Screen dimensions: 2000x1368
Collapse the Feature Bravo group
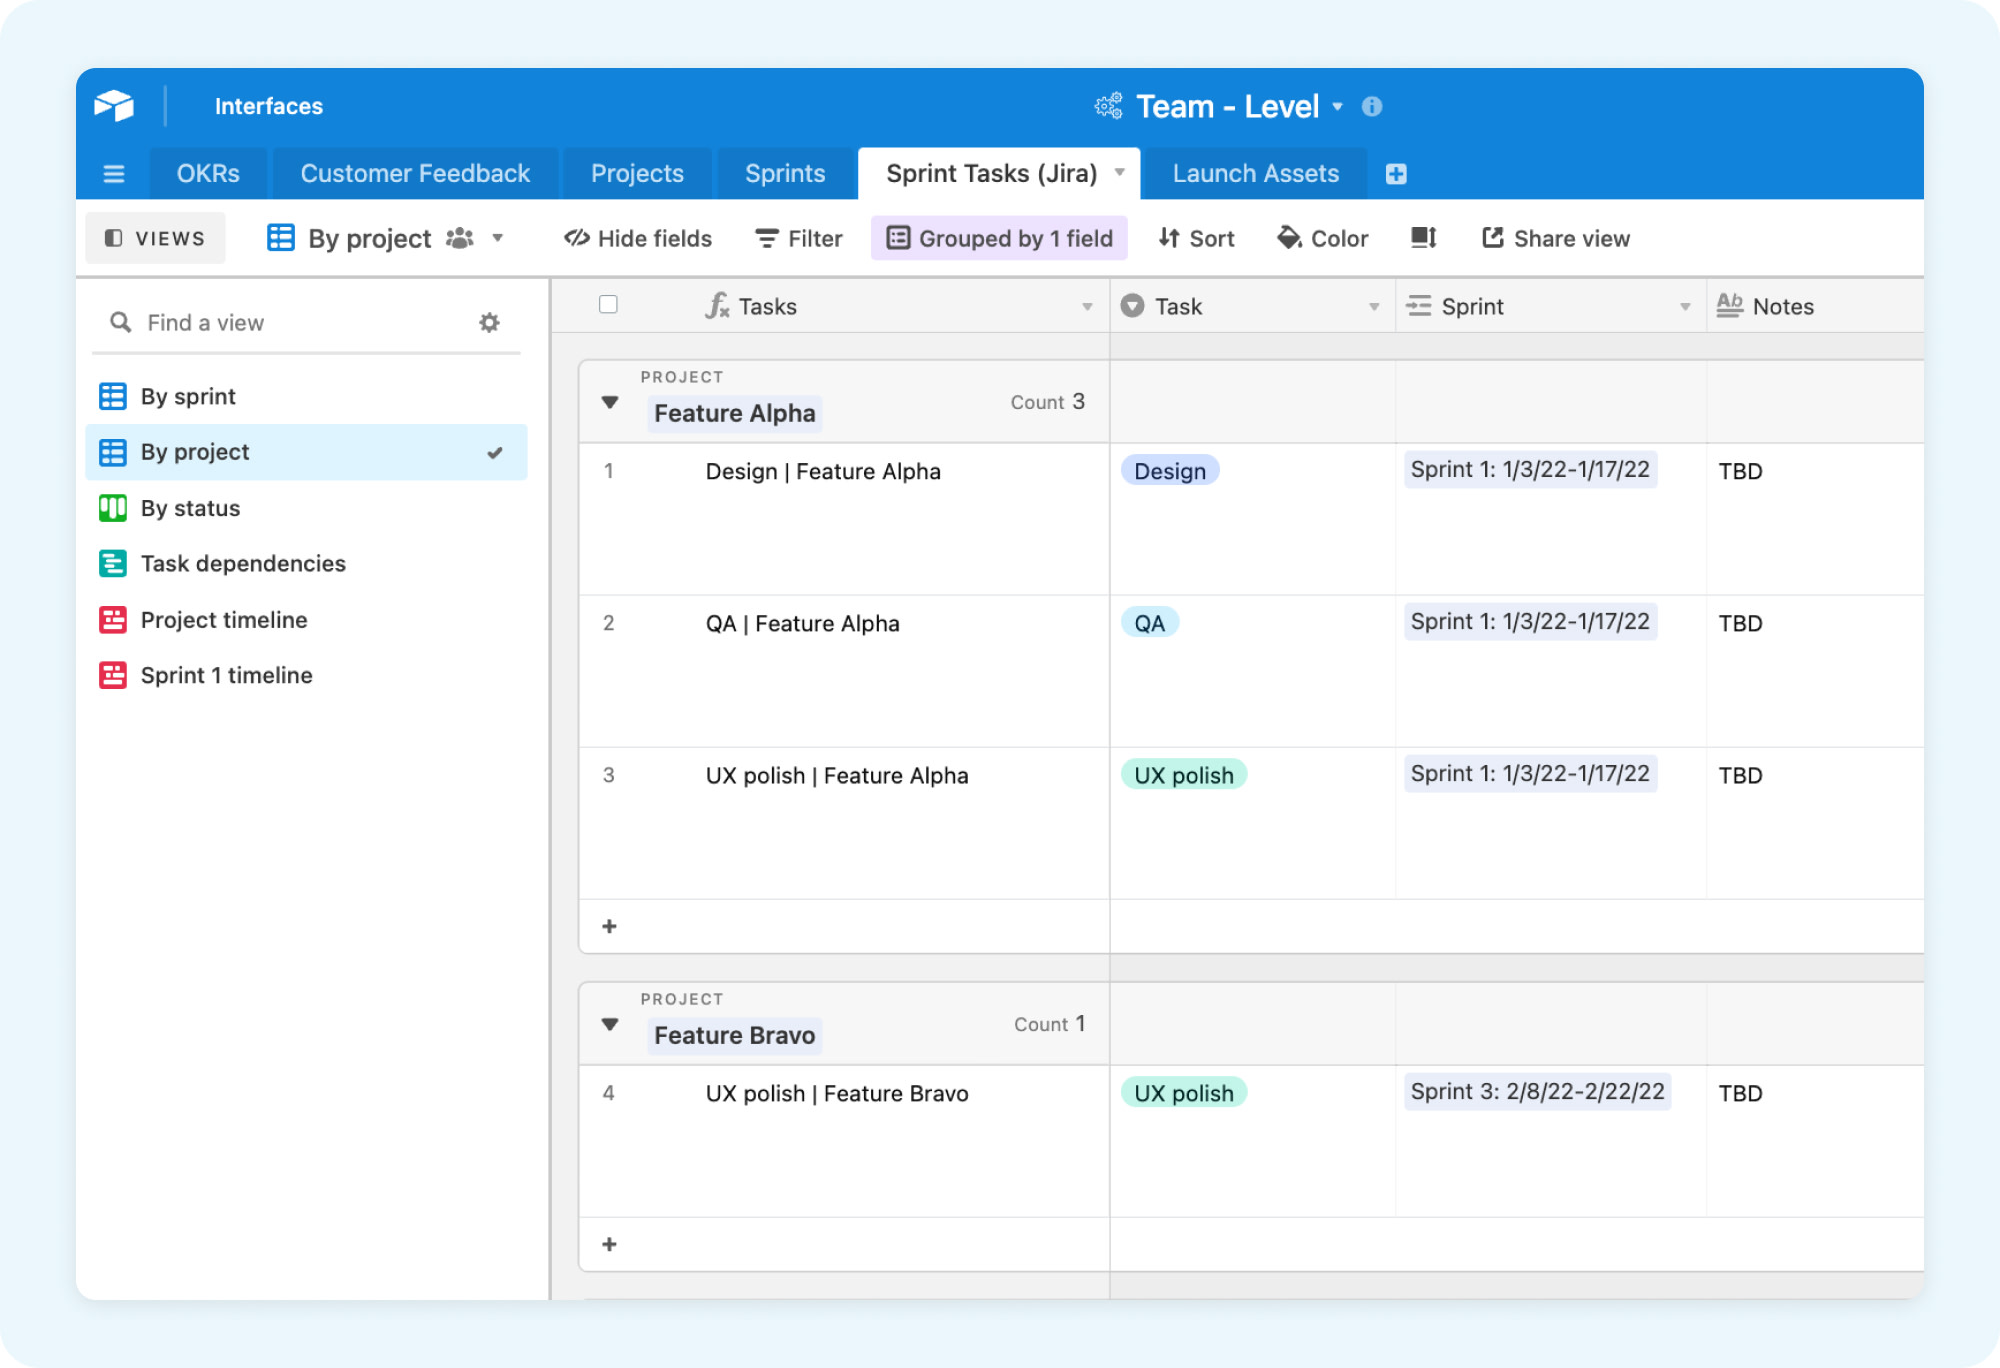pyautogui.click(x=610, y=1024)
